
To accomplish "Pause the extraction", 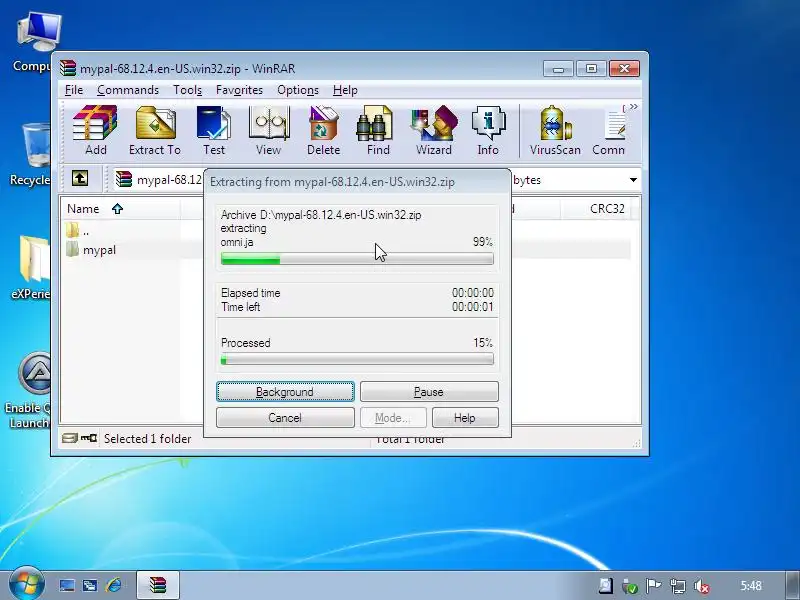I will coord(429,392).
